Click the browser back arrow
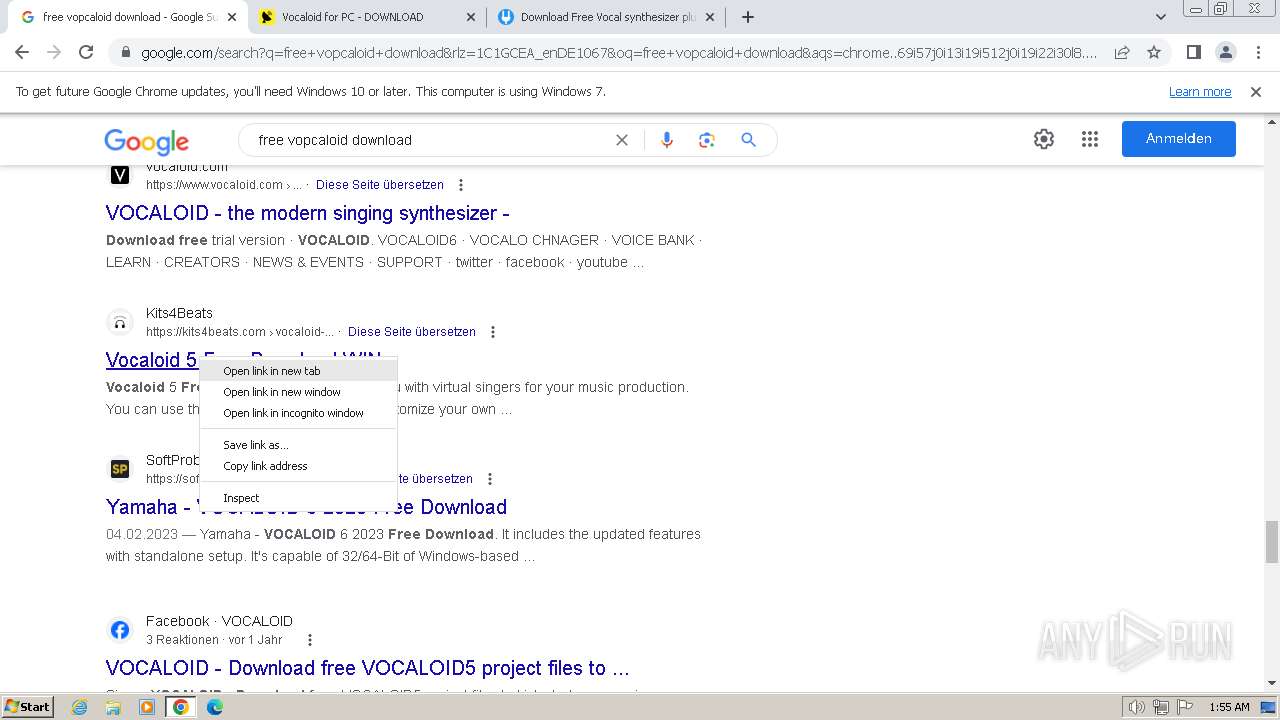1280x720 pixels. tap(23, 52)
